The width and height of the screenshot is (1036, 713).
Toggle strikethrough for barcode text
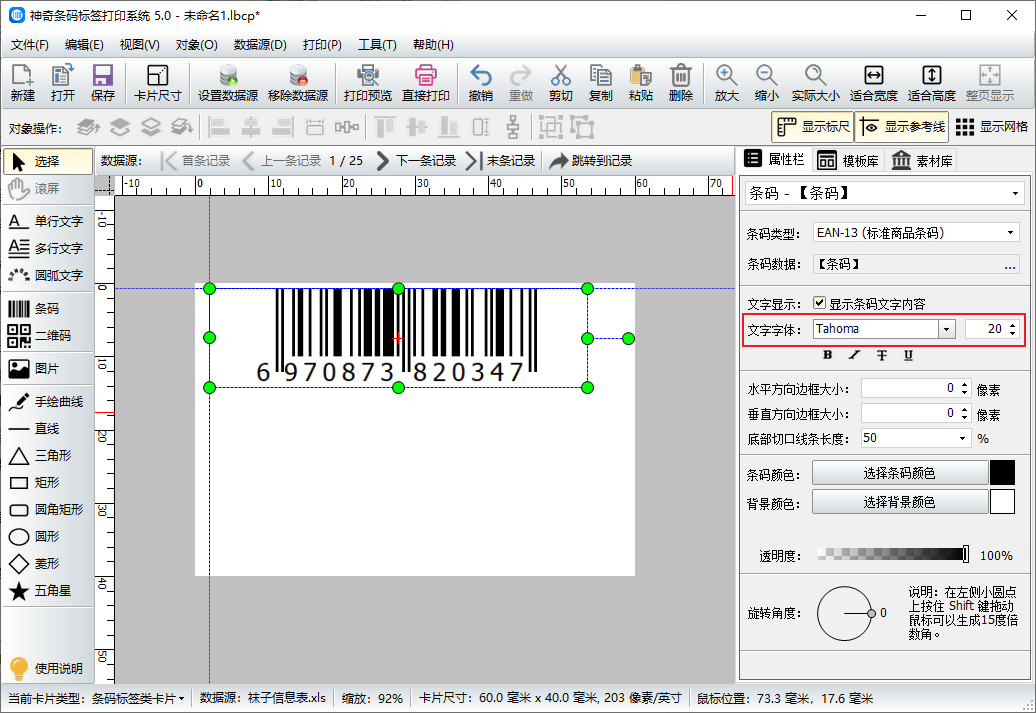point(881,355)
